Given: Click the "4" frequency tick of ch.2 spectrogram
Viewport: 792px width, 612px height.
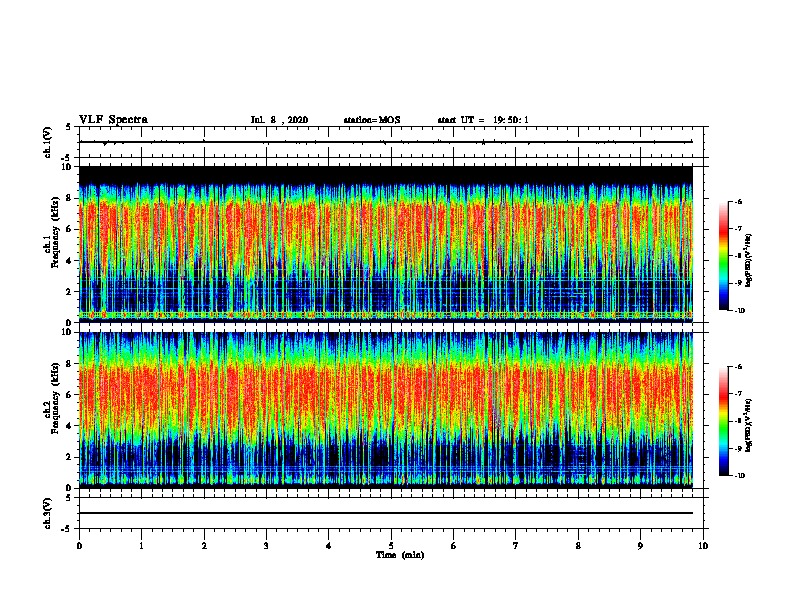Looking at the screenshot, I should (69, 426).
